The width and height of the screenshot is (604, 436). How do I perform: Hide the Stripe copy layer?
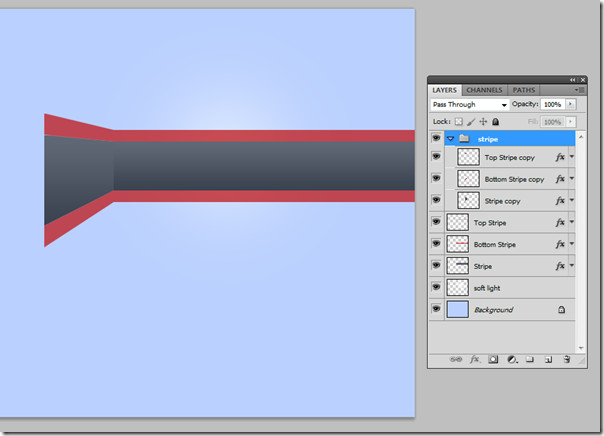(436, 200)
